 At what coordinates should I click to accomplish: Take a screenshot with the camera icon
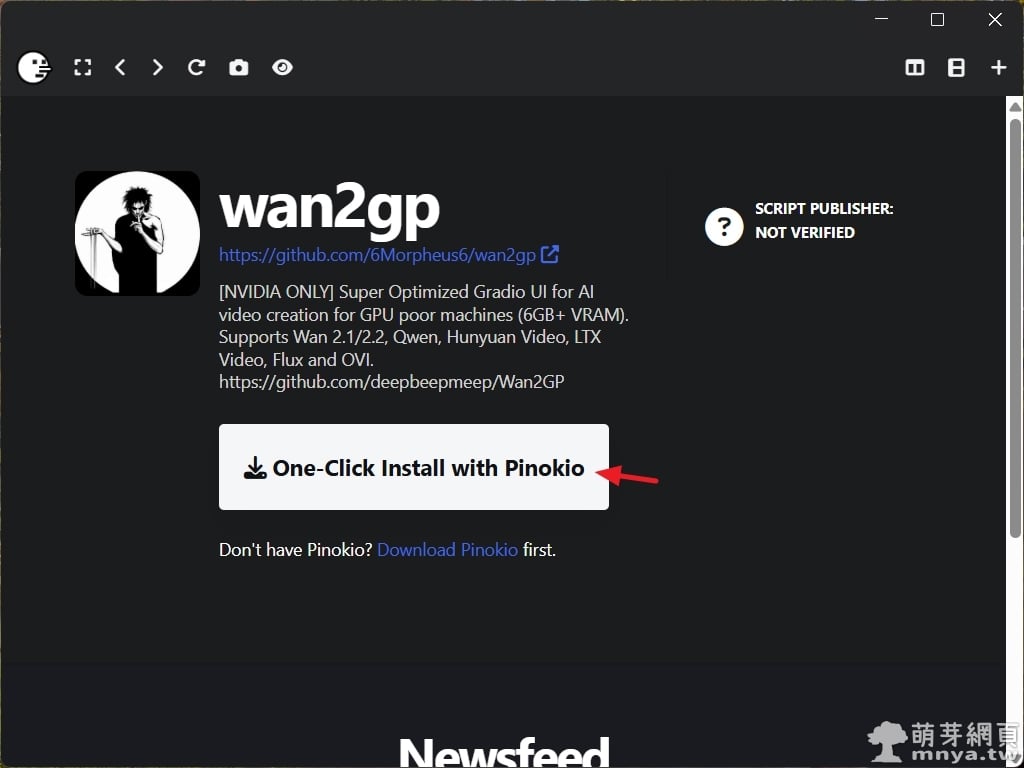238,67
